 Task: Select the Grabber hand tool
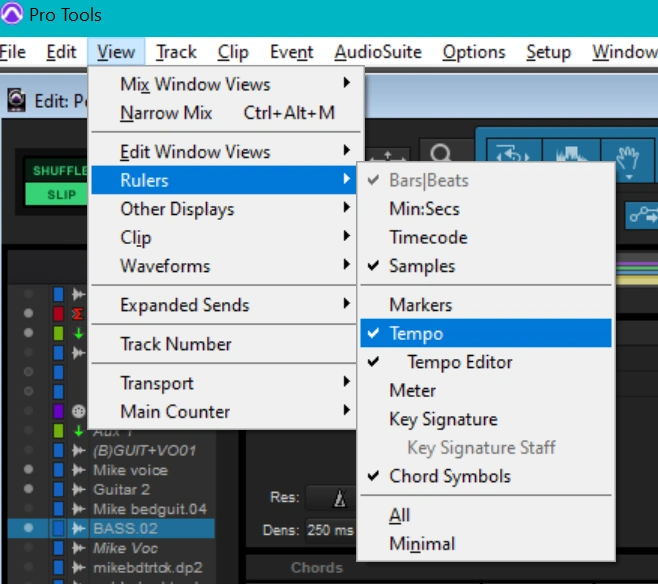626,155
